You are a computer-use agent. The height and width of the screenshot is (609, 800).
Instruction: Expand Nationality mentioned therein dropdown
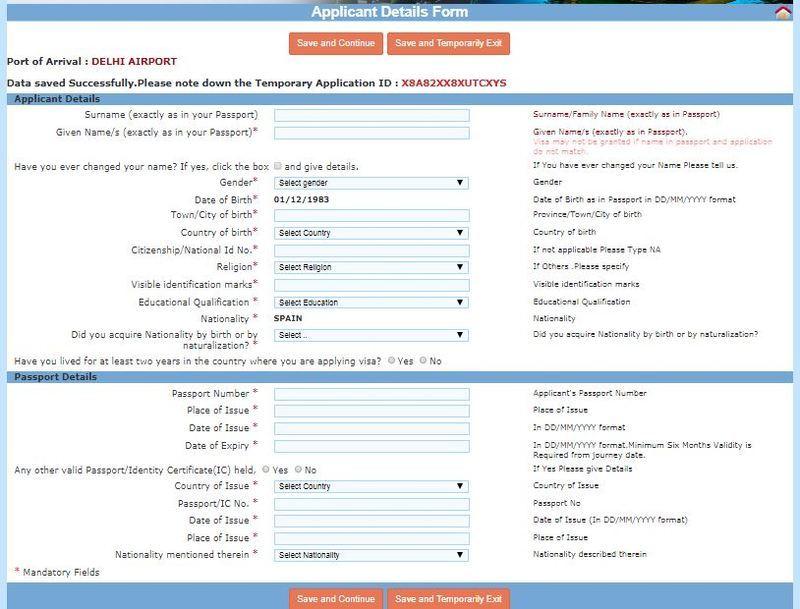(371, 554)
